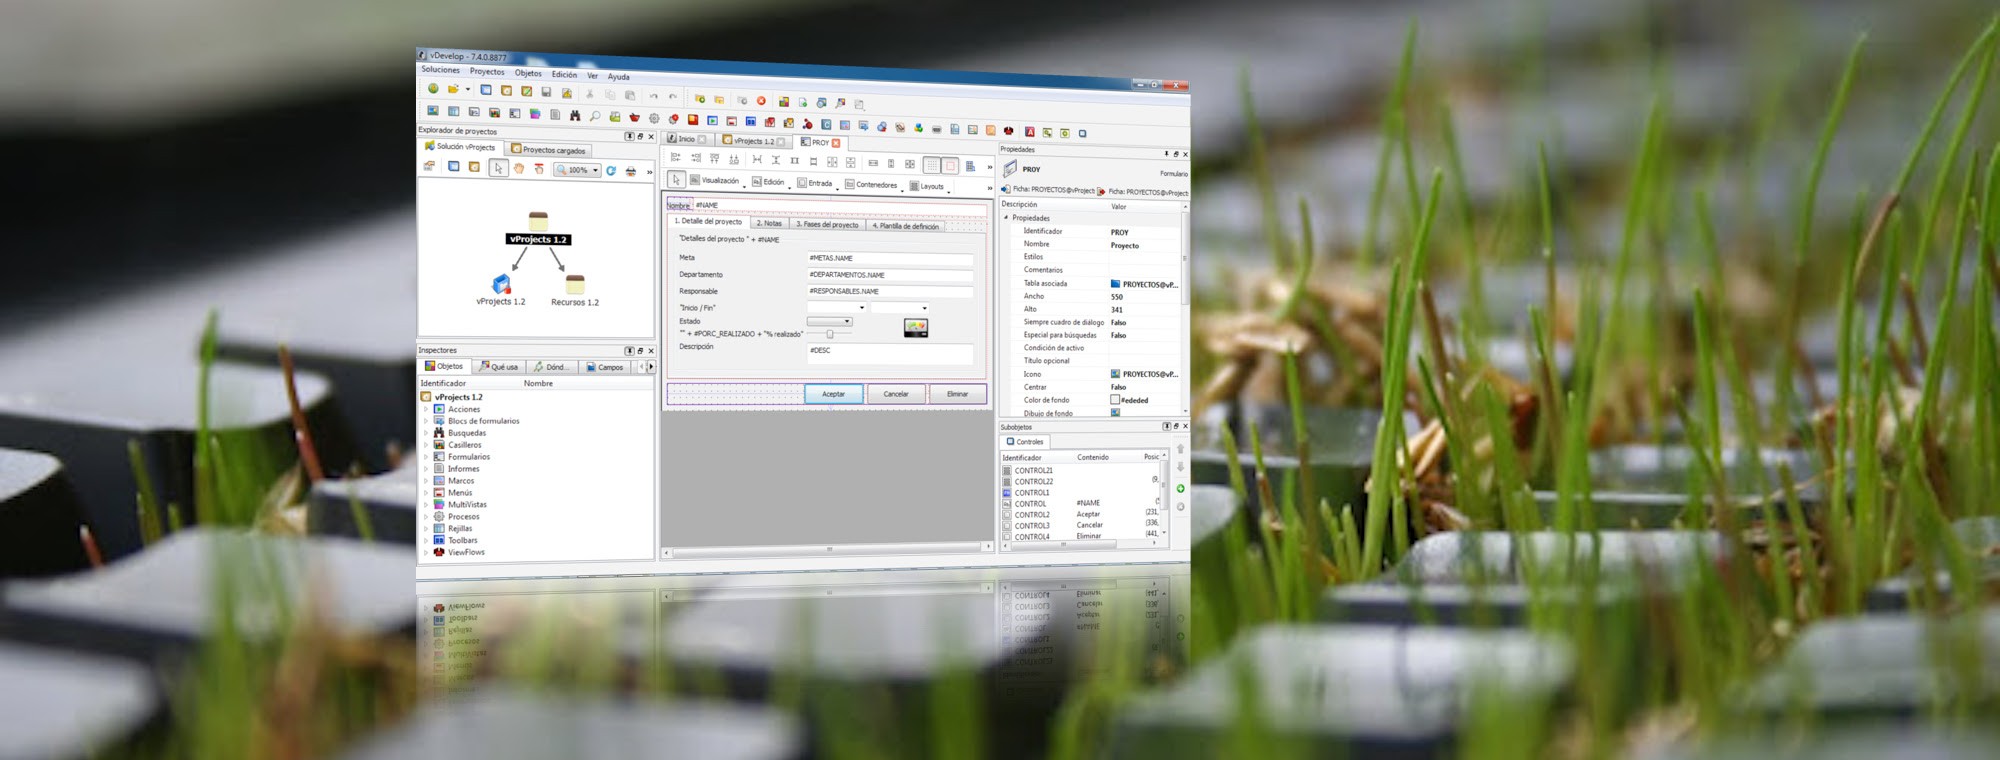Image resolution: width=2000 pixels, height=760 pixels.
Task: Select the CONTROL21 row in Subobjetos
Action: pos(1080,470)
